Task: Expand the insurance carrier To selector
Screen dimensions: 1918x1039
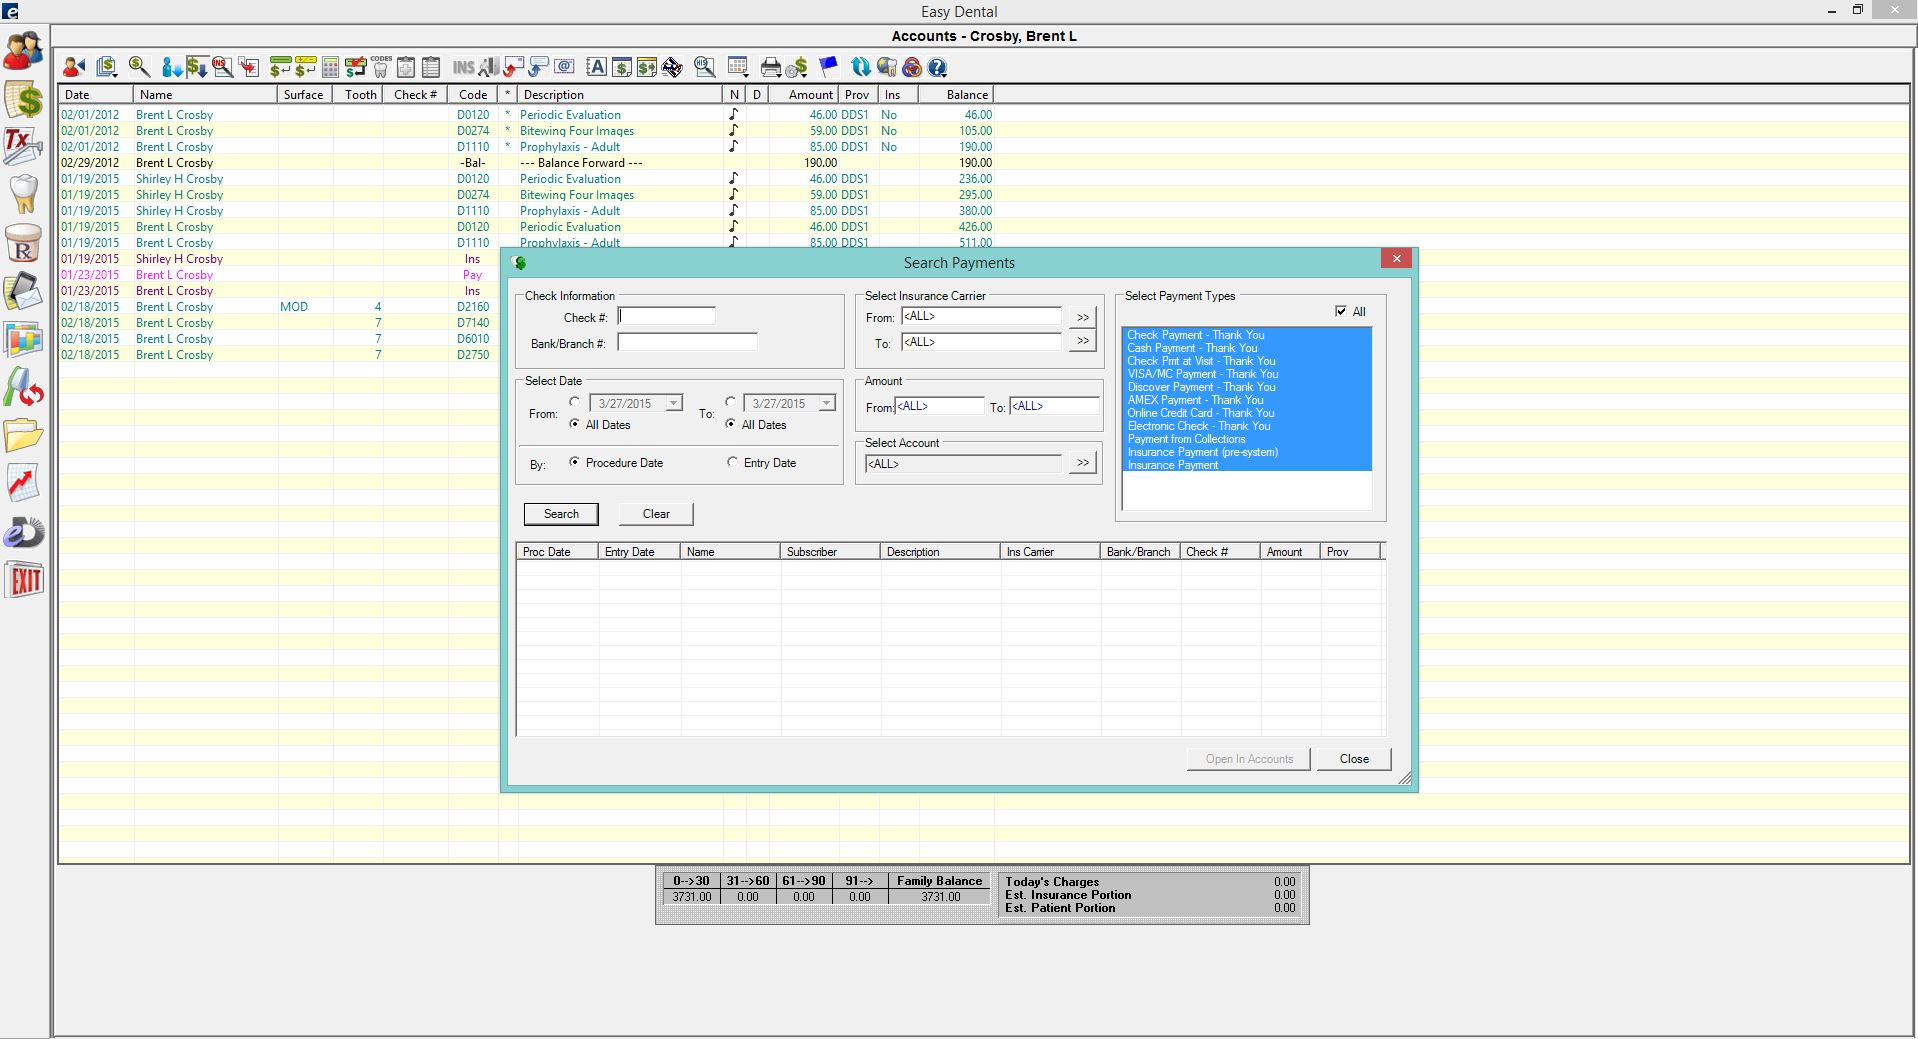Action: pyautogui.click(x=1082, y=341)
